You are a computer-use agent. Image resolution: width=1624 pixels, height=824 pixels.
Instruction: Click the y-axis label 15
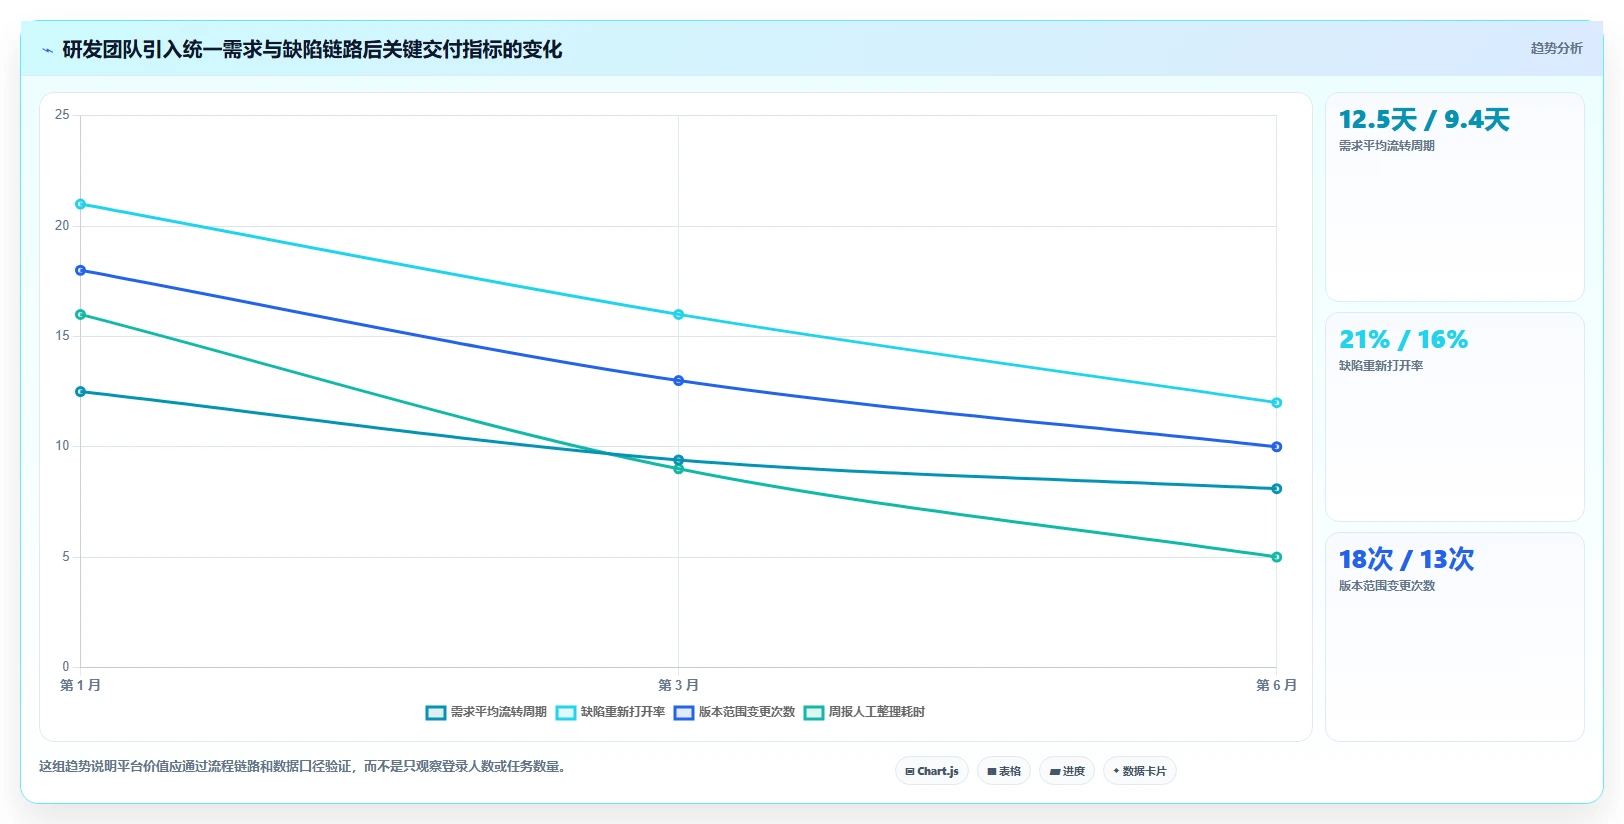tap(62, 336)
